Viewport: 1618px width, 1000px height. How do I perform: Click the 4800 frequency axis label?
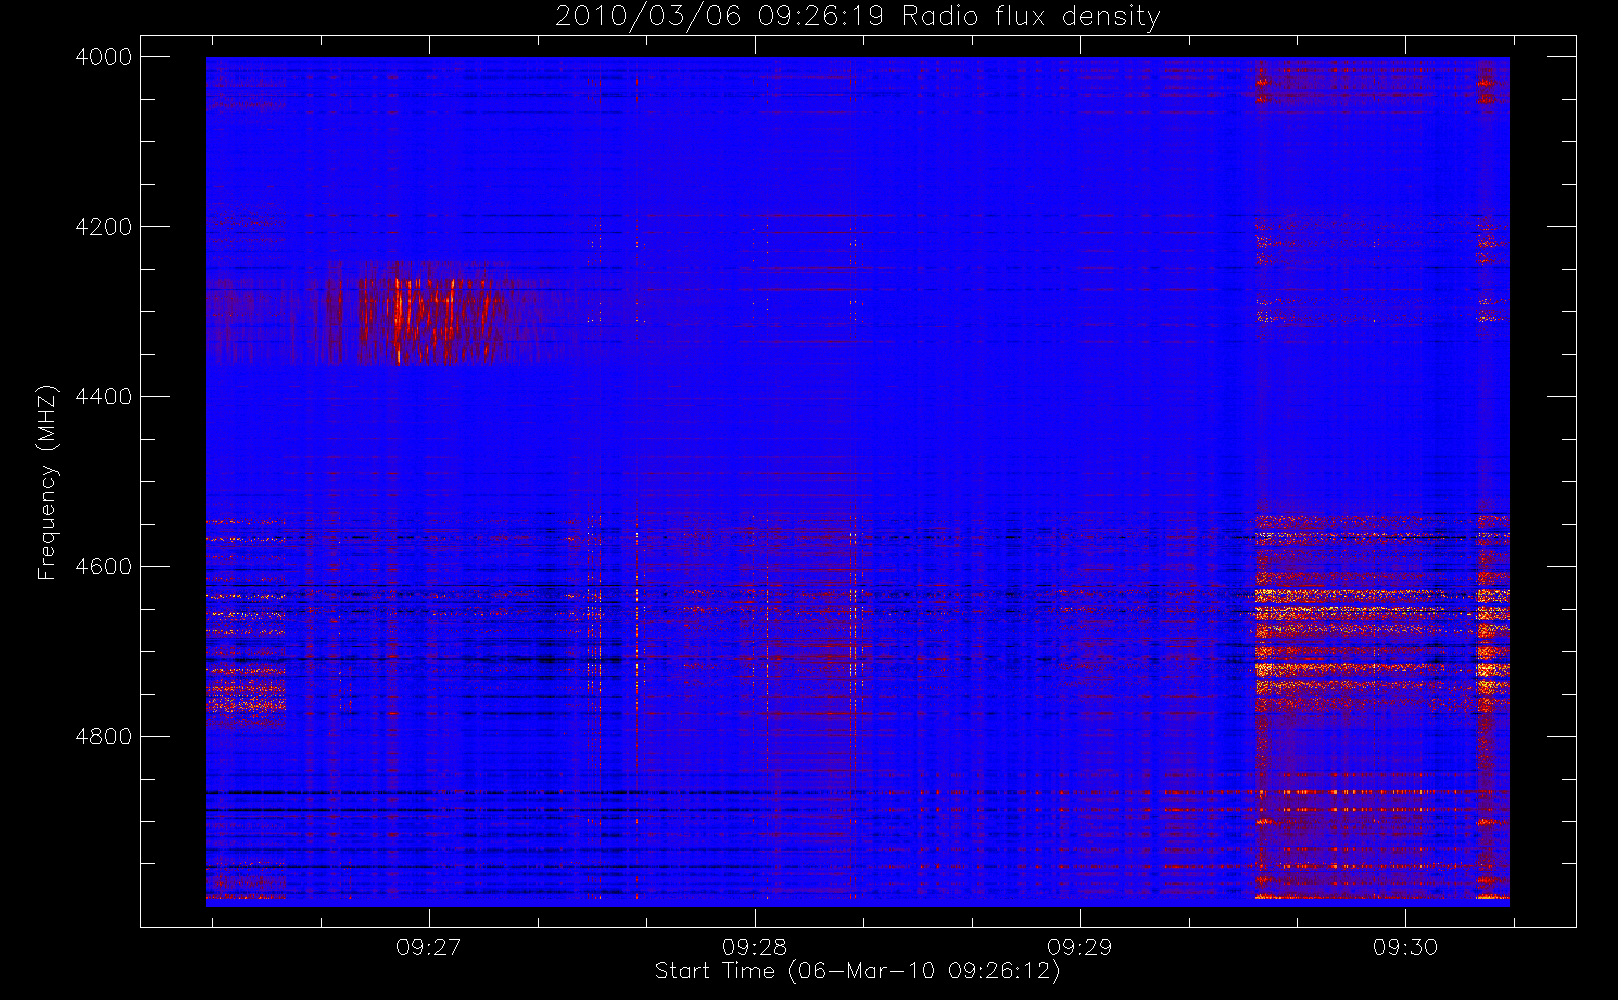(103, 737)
